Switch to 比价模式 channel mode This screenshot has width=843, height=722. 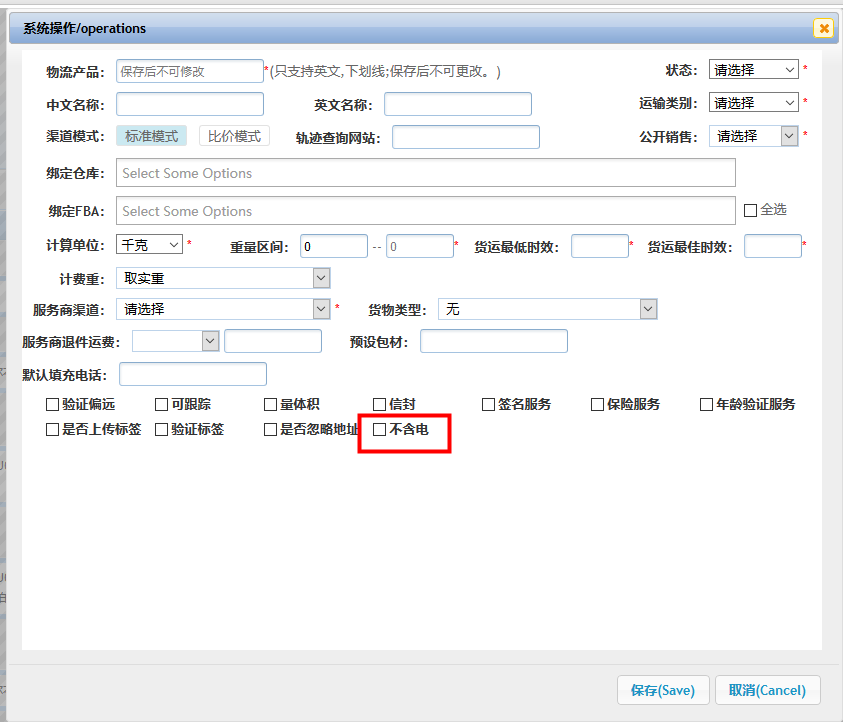tap(234, 136)
